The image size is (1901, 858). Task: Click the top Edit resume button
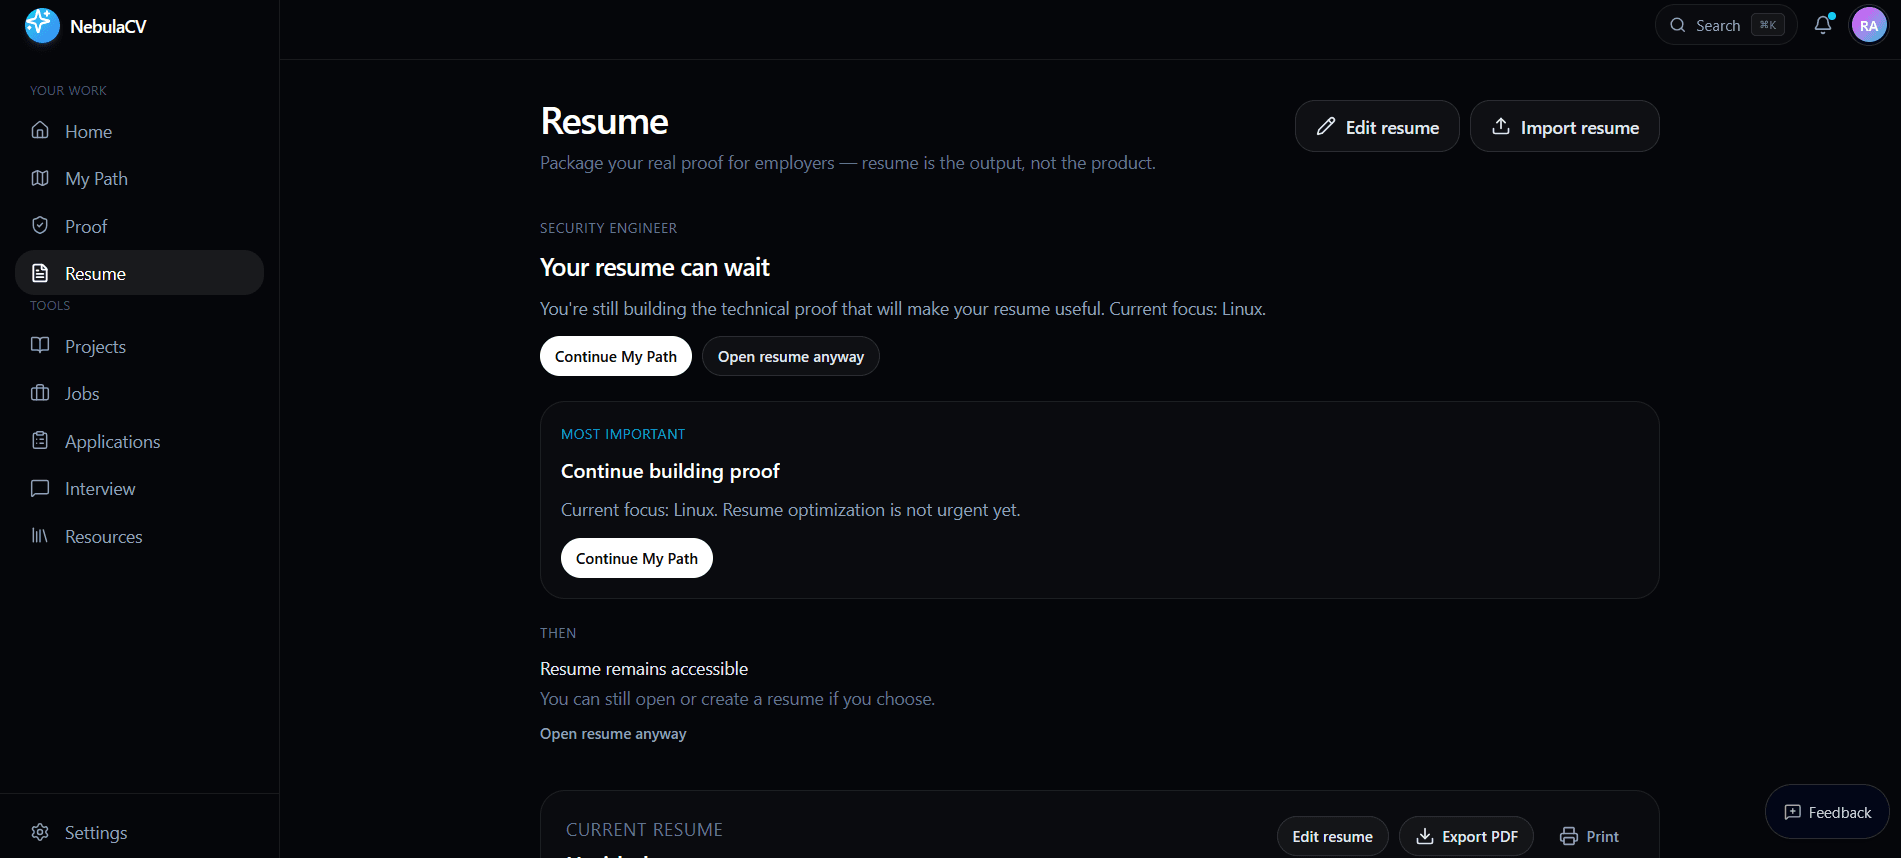1377,126
